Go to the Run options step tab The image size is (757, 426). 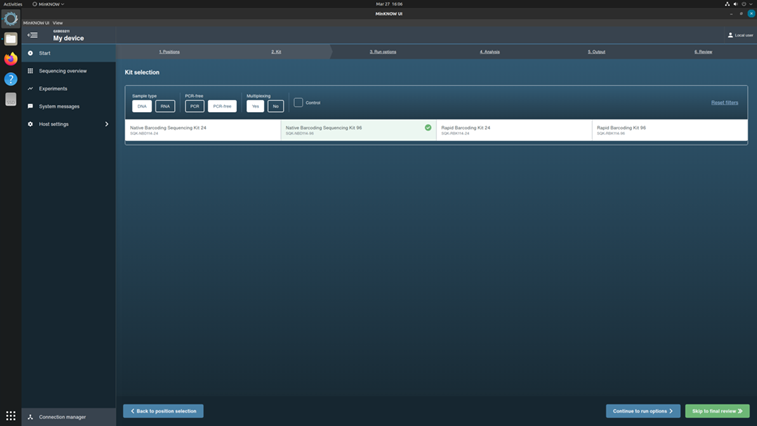pyautogui.click(x=383, y=51)
